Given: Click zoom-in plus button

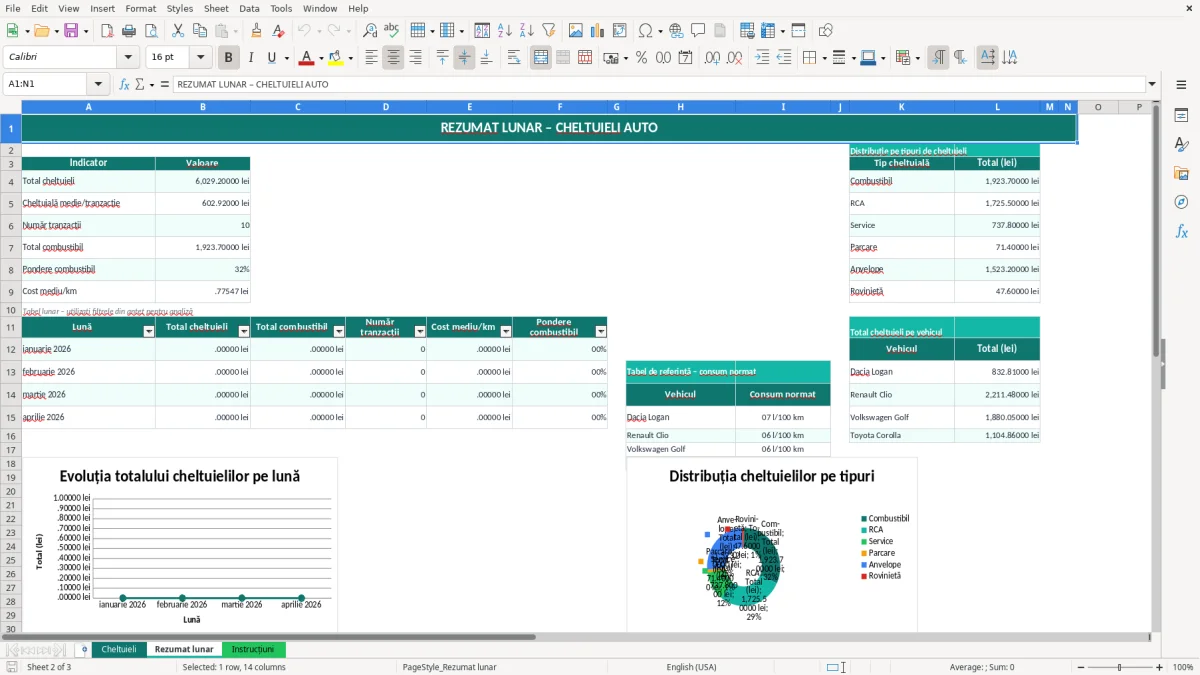Looking at the screenshot, I should pos(1160,667).
